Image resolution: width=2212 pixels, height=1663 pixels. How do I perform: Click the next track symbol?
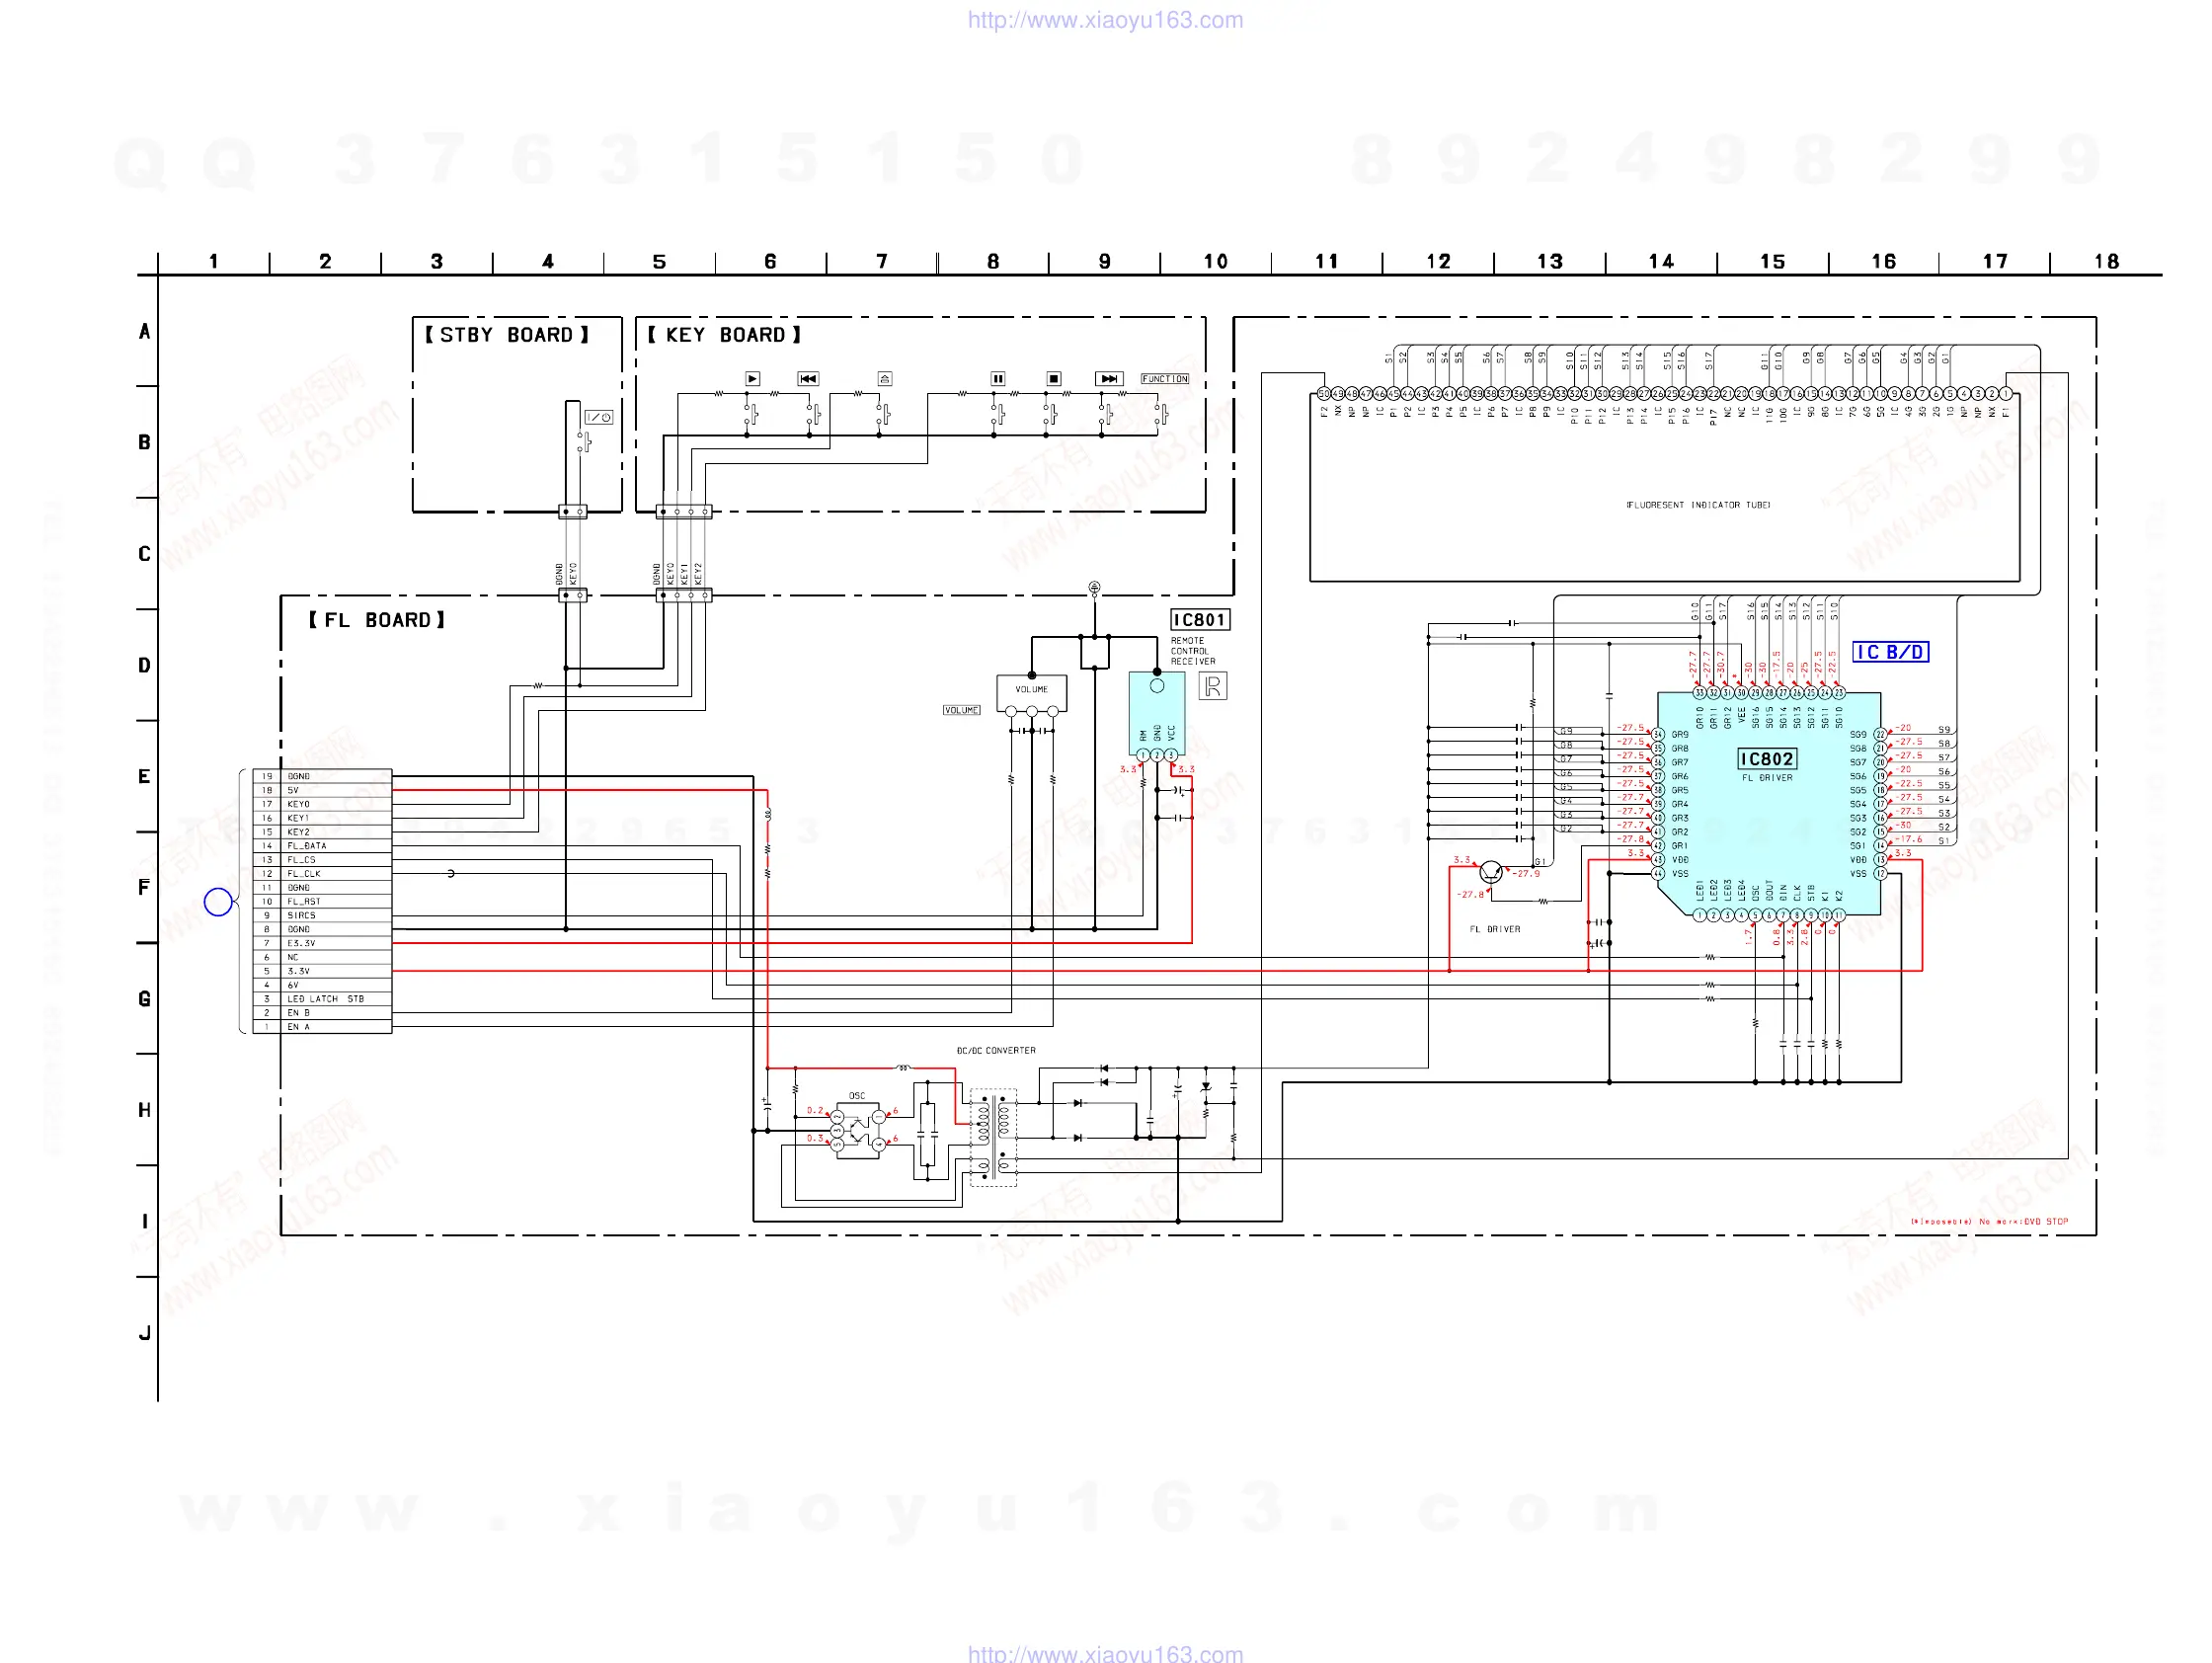1109,379
